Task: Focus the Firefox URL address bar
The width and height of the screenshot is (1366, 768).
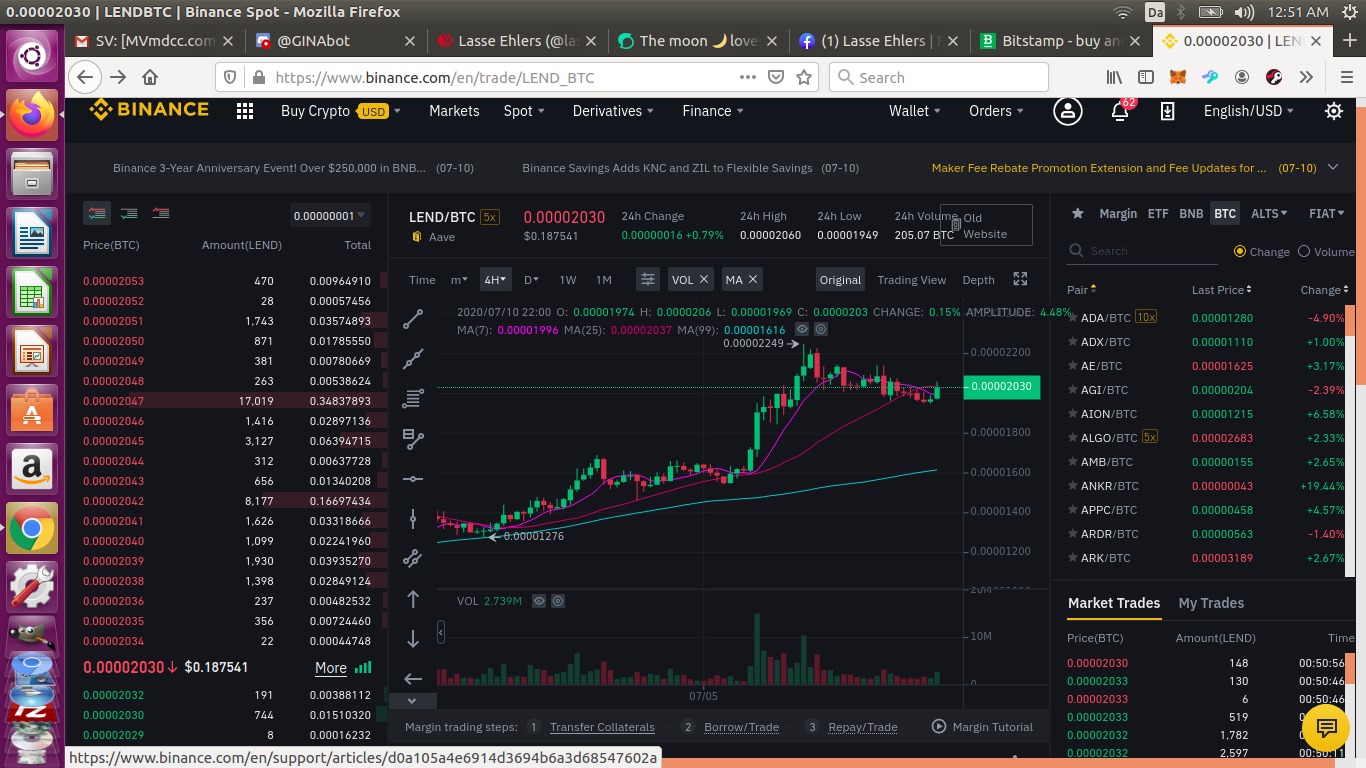Action: pos(505,77)
